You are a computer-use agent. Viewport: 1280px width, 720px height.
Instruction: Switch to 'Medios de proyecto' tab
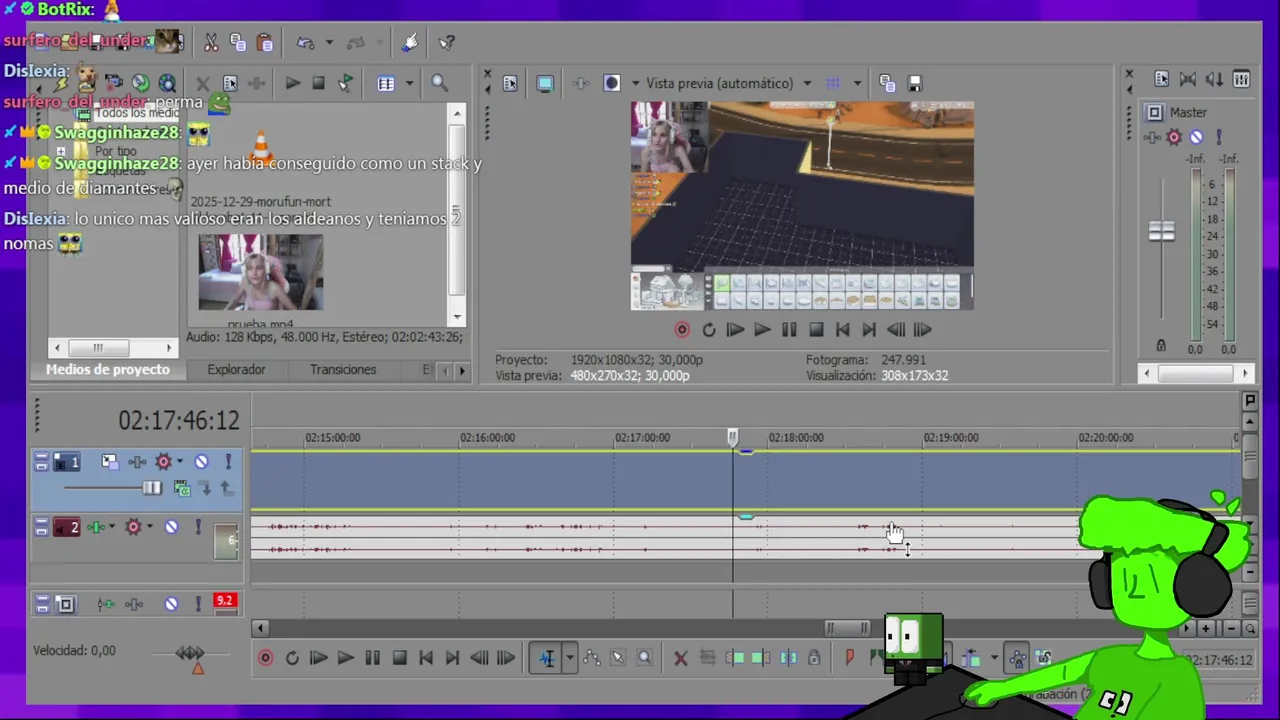[x=108, y=369]
